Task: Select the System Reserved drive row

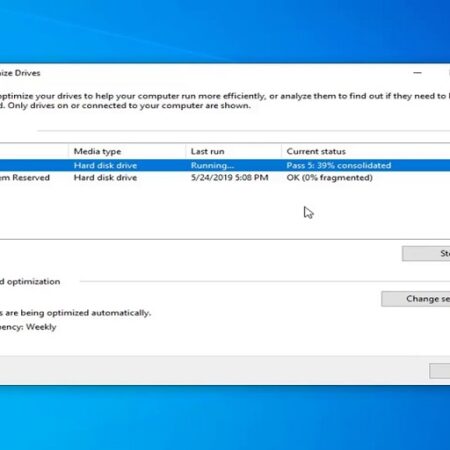Action: pos(225,178)
